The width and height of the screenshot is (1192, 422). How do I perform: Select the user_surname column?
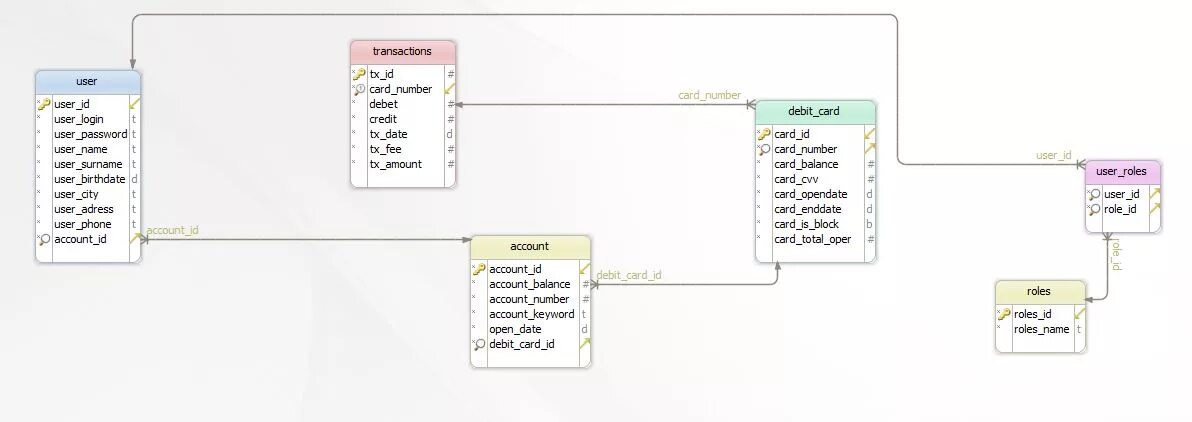tap(88, 164)
